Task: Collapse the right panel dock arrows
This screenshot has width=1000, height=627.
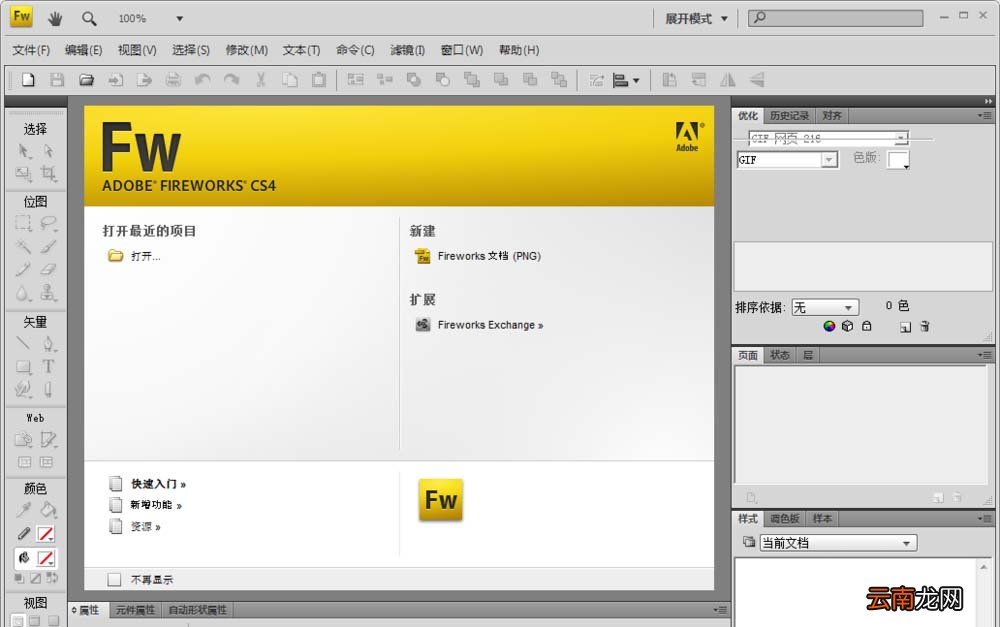Action: (x=988, y=101)
